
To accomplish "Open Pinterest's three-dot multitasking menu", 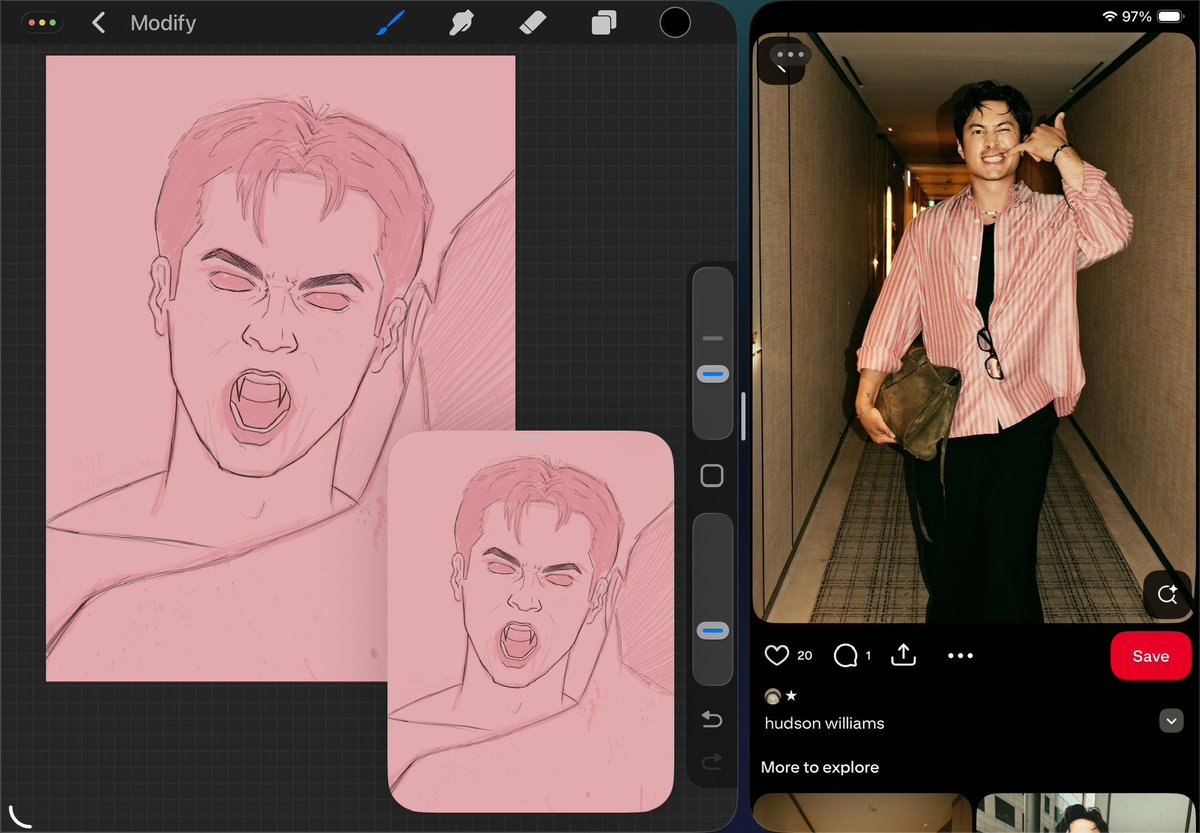I will tap(789, 55).
